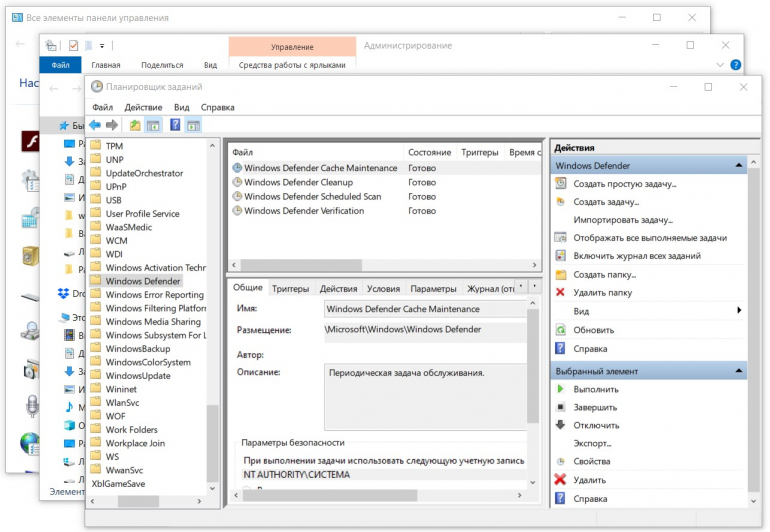Click Создать папку action
Viewport: 770px width, 532px height.
point(605,275)
